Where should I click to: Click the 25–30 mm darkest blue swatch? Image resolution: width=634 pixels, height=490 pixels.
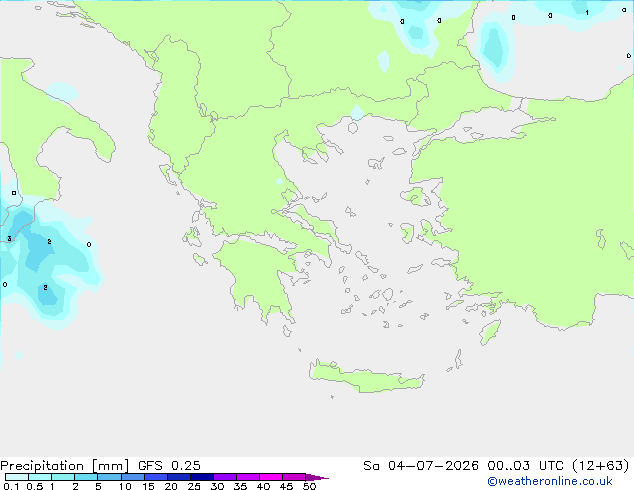[202, 477]
